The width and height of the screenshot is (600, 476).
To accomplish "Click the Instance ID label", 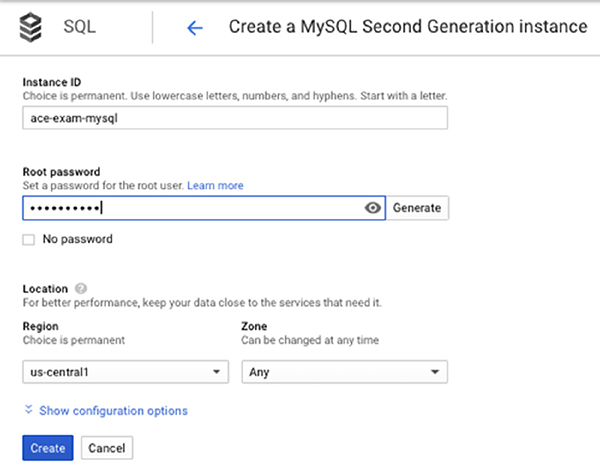I will coord(52,82).
